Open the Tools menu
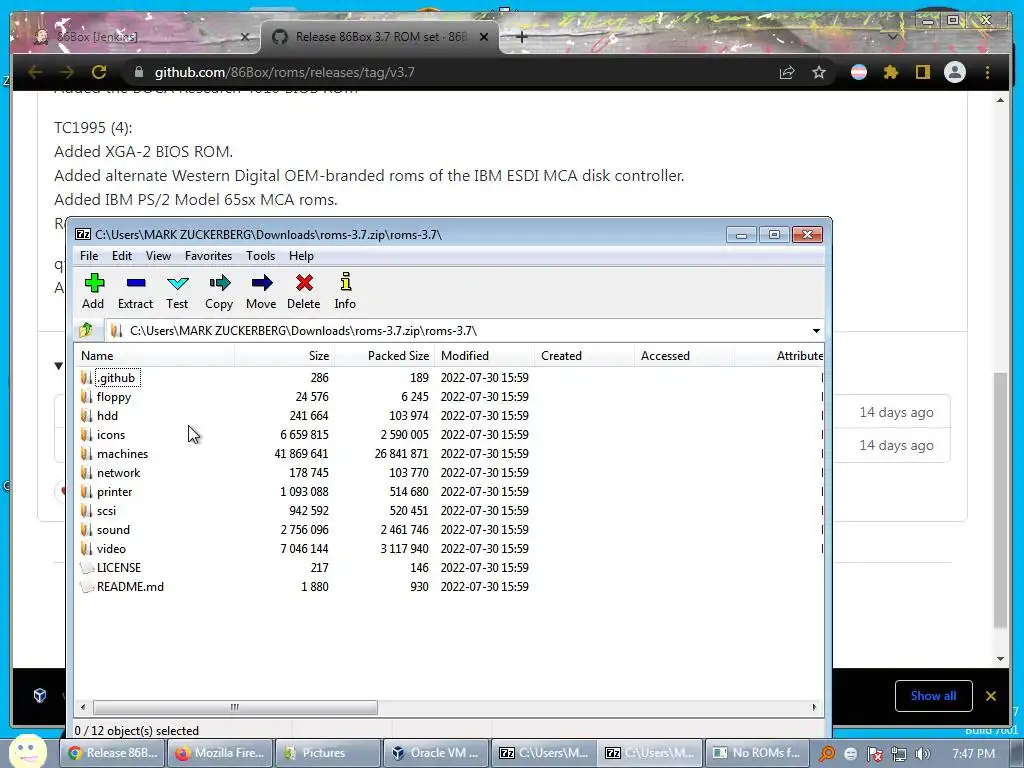 (x=261, y=256)
